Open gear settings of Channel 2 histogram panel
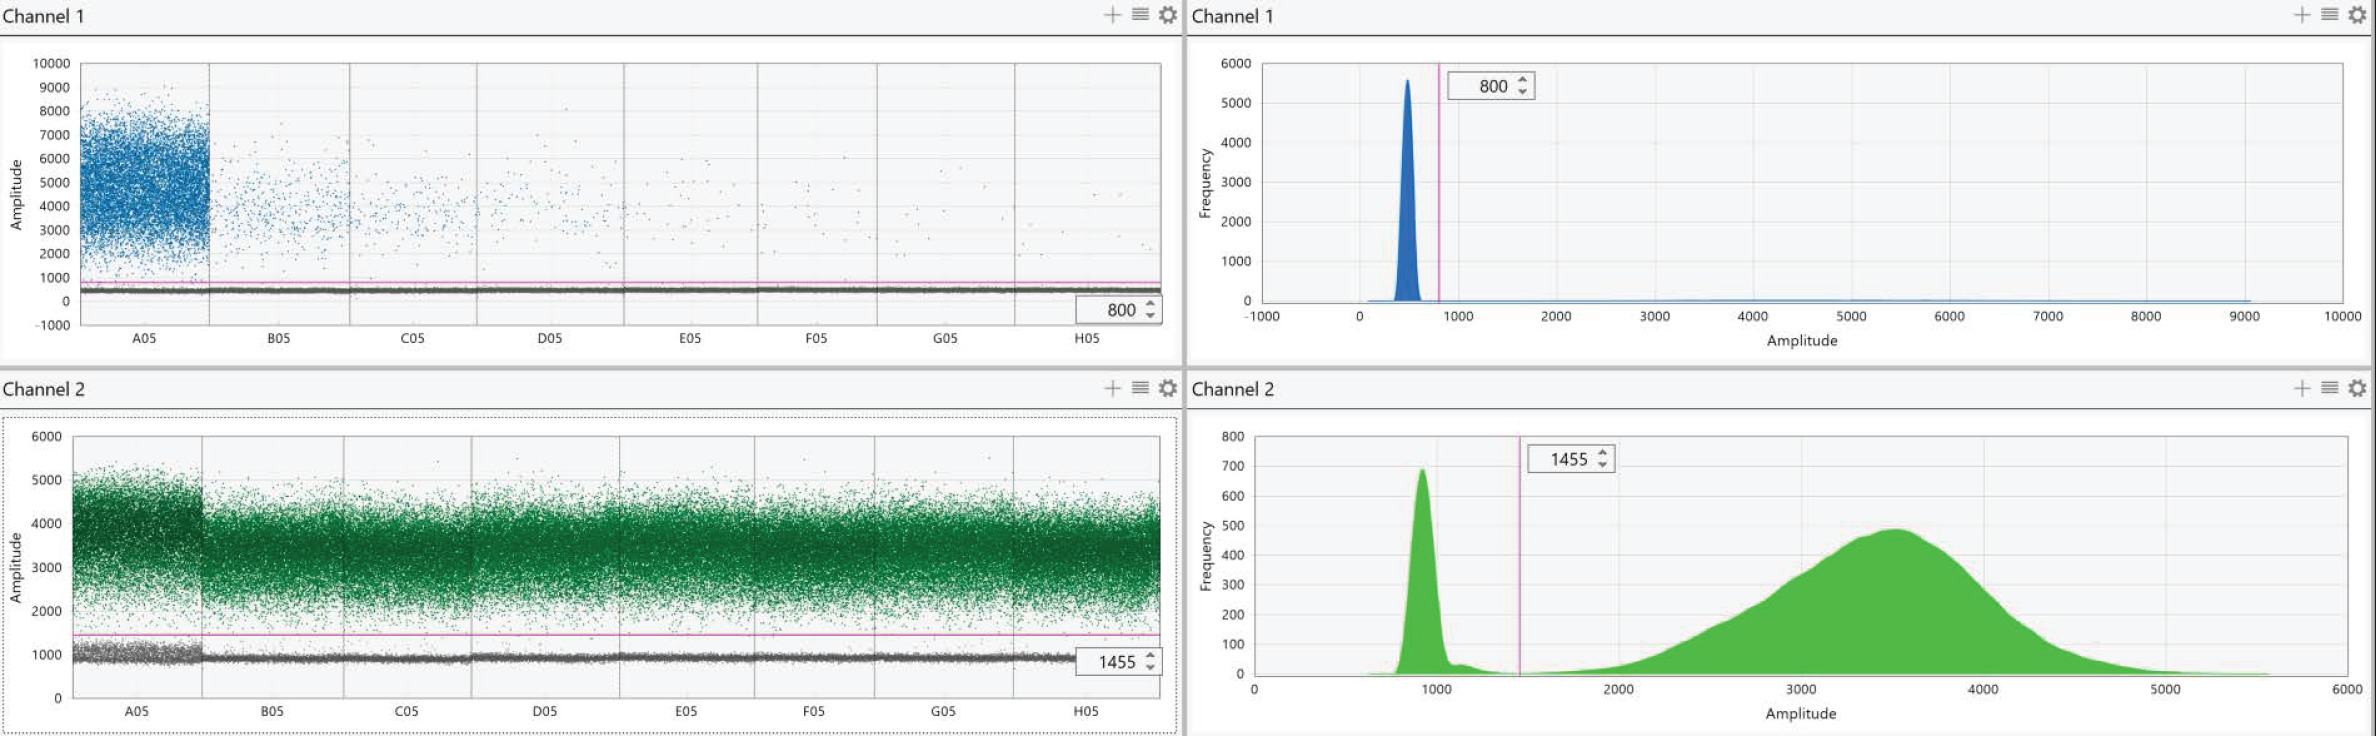The width and height of the screenshot is (2376, 736). point(2357,388)
